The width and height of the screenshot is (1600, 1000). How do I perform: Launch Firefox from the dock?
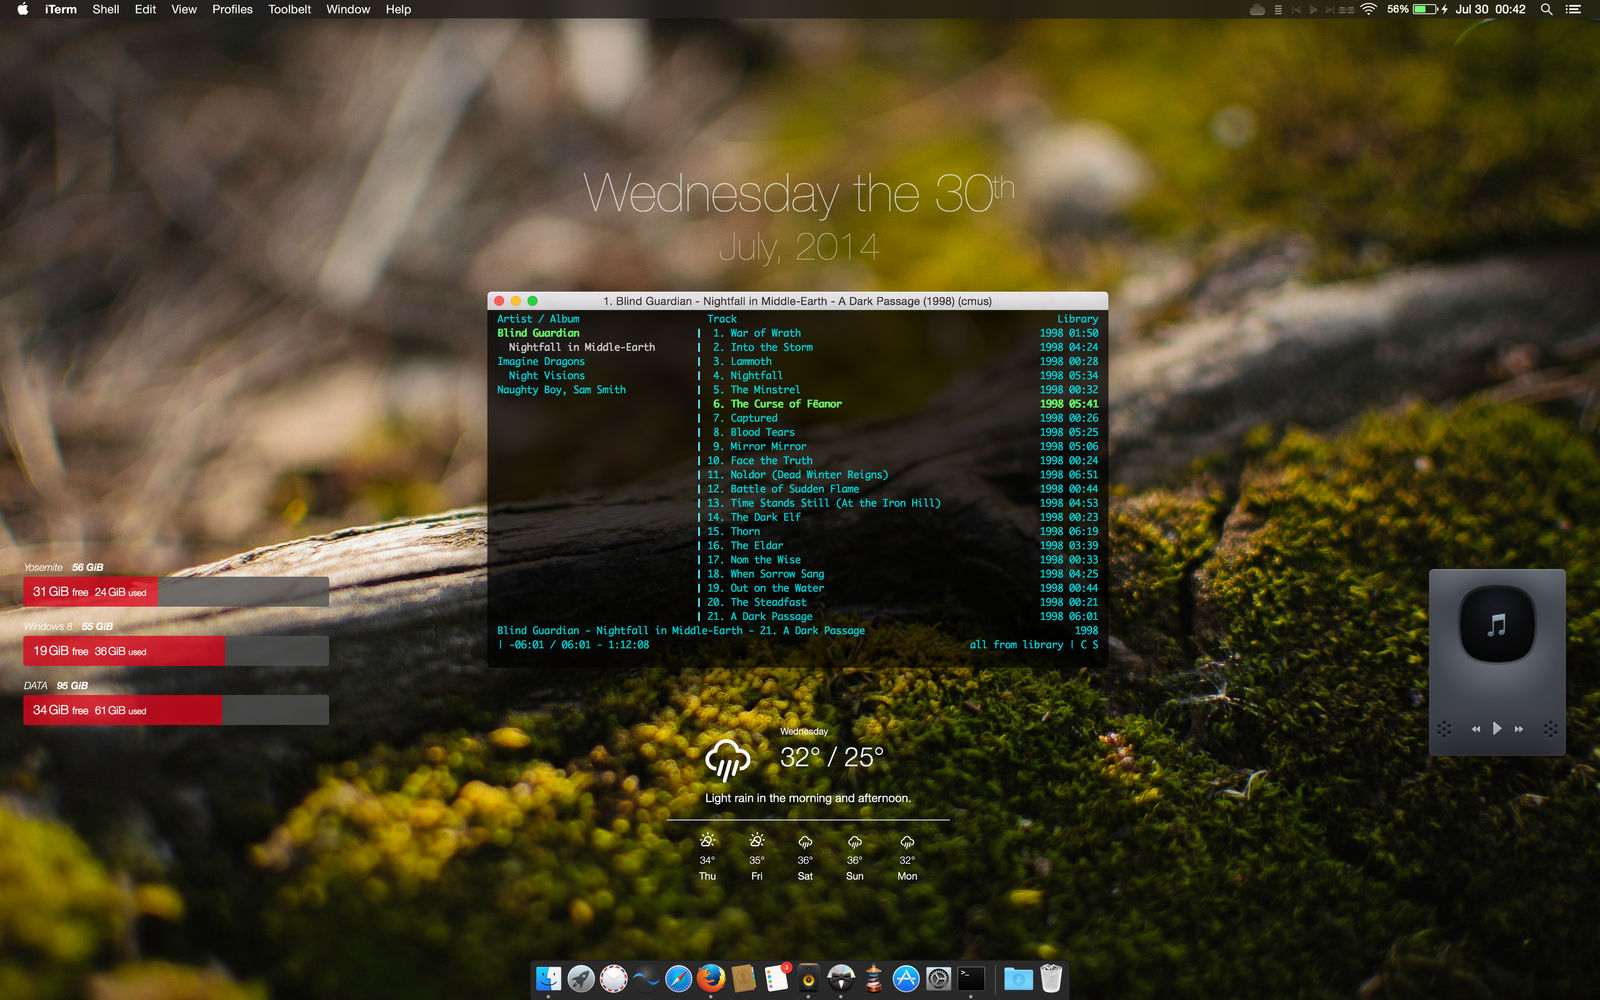pyautogui.click(x=711, y=978)
